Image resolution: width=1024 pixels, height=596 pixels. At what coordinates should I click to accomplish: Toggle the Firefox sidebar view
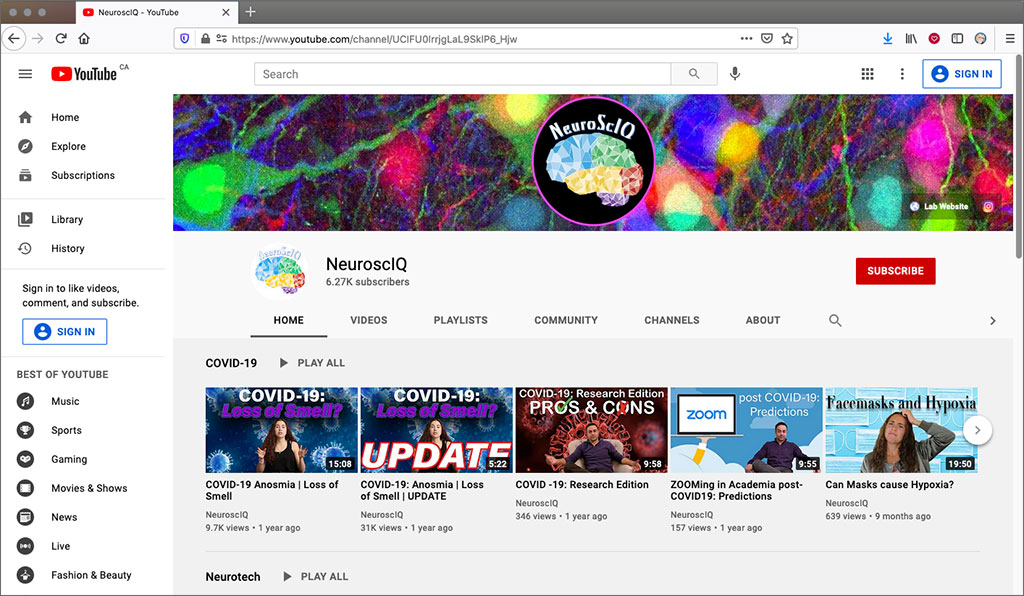(957, 39)
